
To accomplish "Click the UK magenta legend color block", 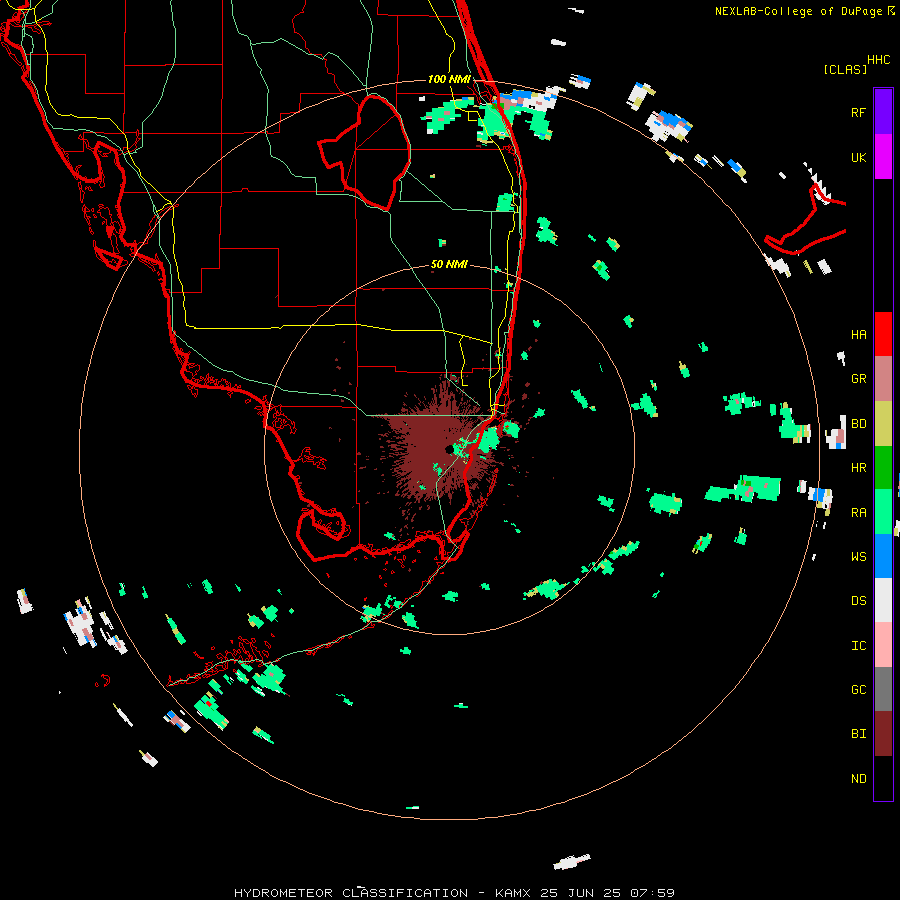I will [x=883, y=157].
